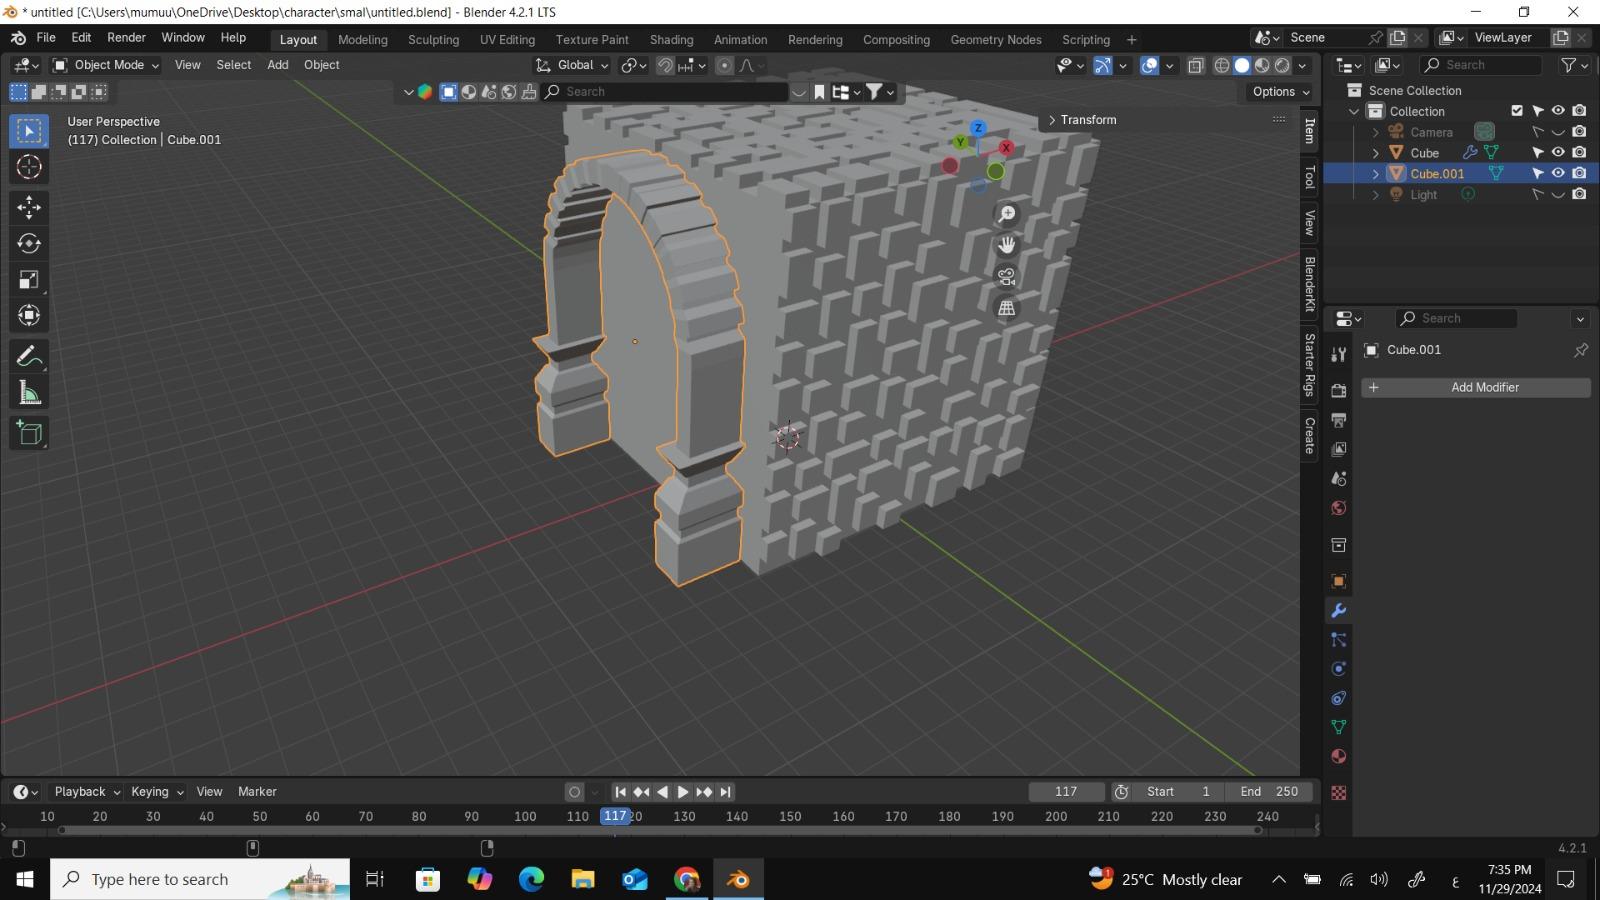Open Global transform orientation dropdown
Image resolution: width=1600 pixels, height=900 pixels.
coord(572,65)
